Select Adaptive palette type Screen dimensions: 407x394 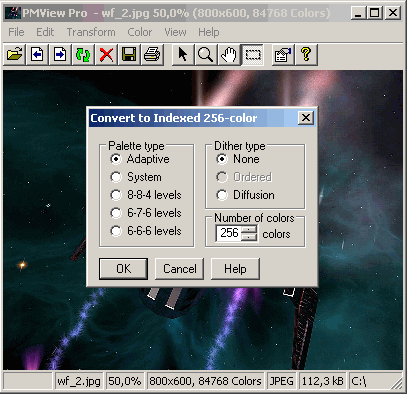[x=140, y=159]
